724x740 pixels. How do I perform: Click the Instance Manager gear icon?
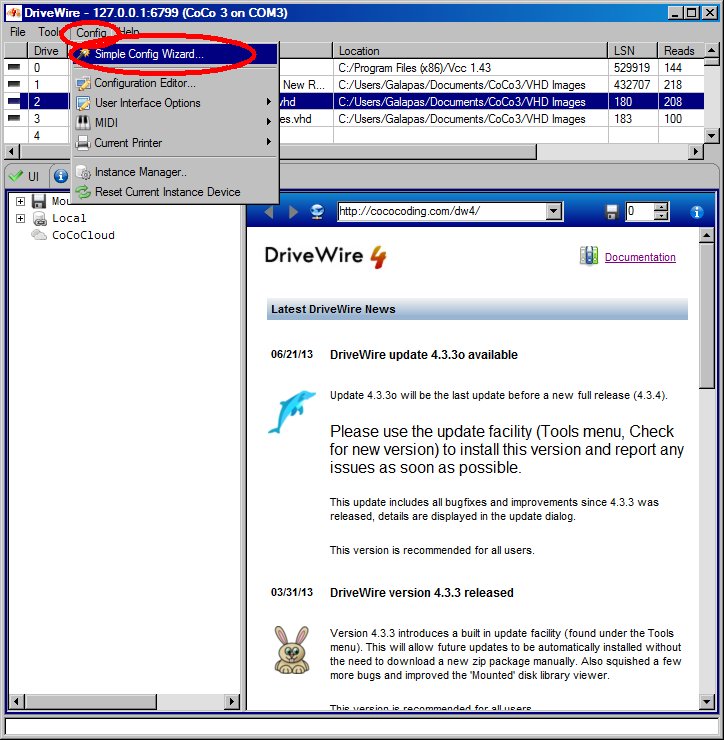(x=84, y=172)
